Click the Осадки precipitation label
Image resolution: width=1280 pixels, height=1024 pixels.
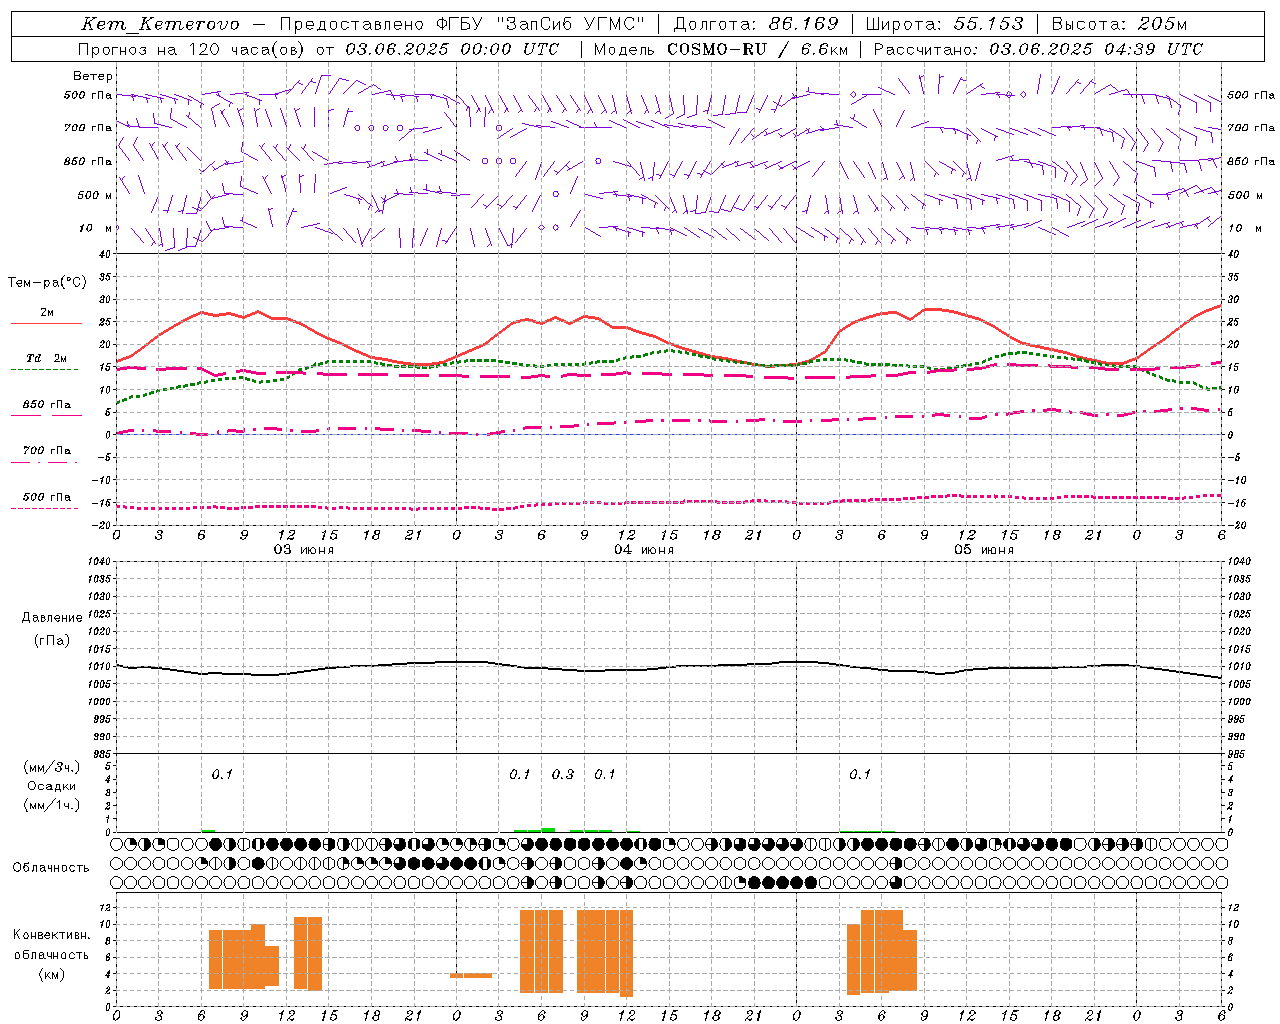pos(52,786)
